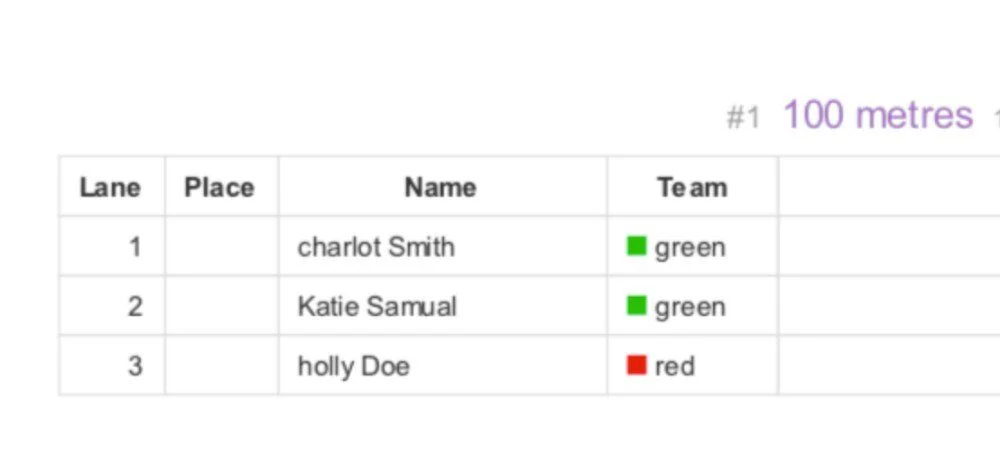Open the 100 metres event title
Screen dimensions: 1000x455
point(878,115)
